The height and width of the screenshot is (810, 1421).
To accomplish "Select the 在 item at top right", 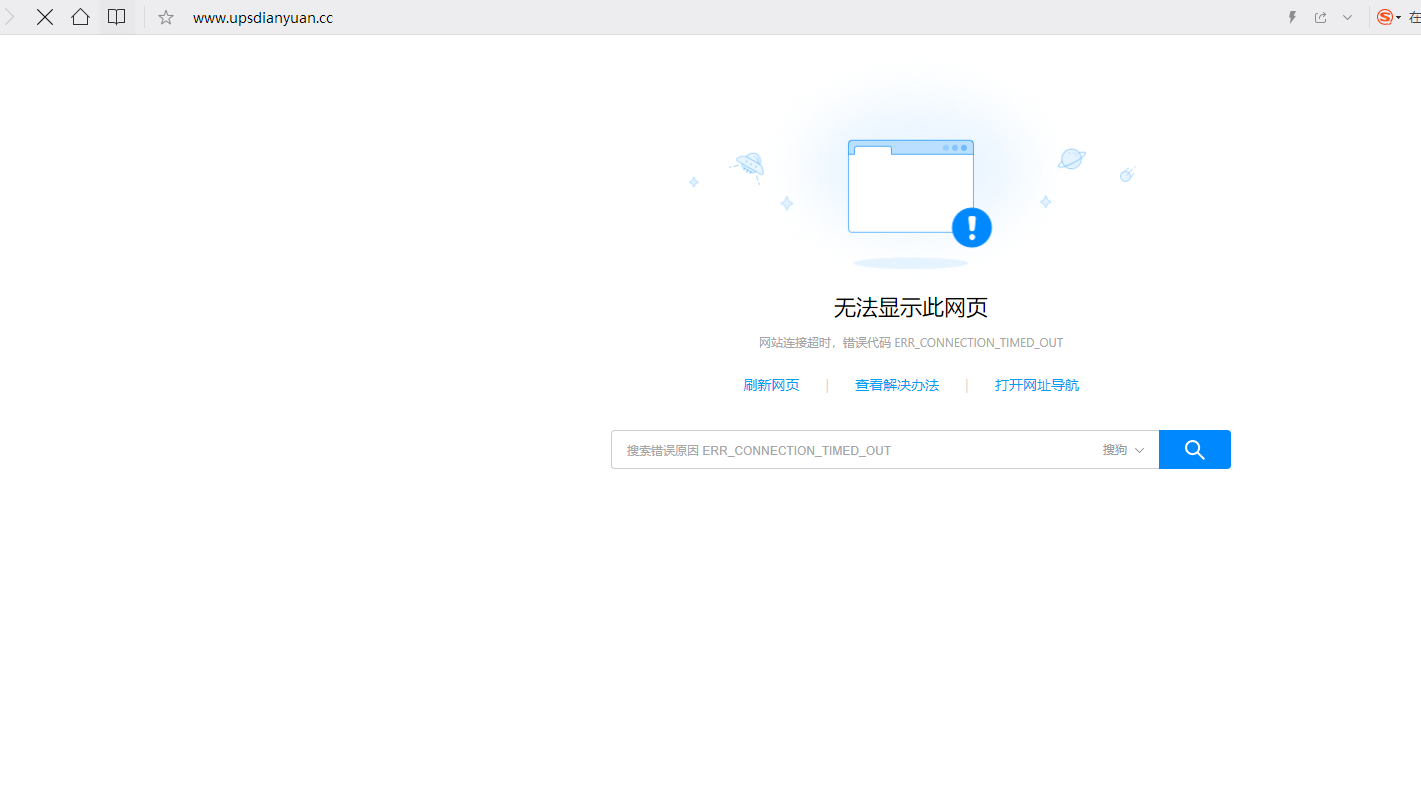I will coord(1416,17).
